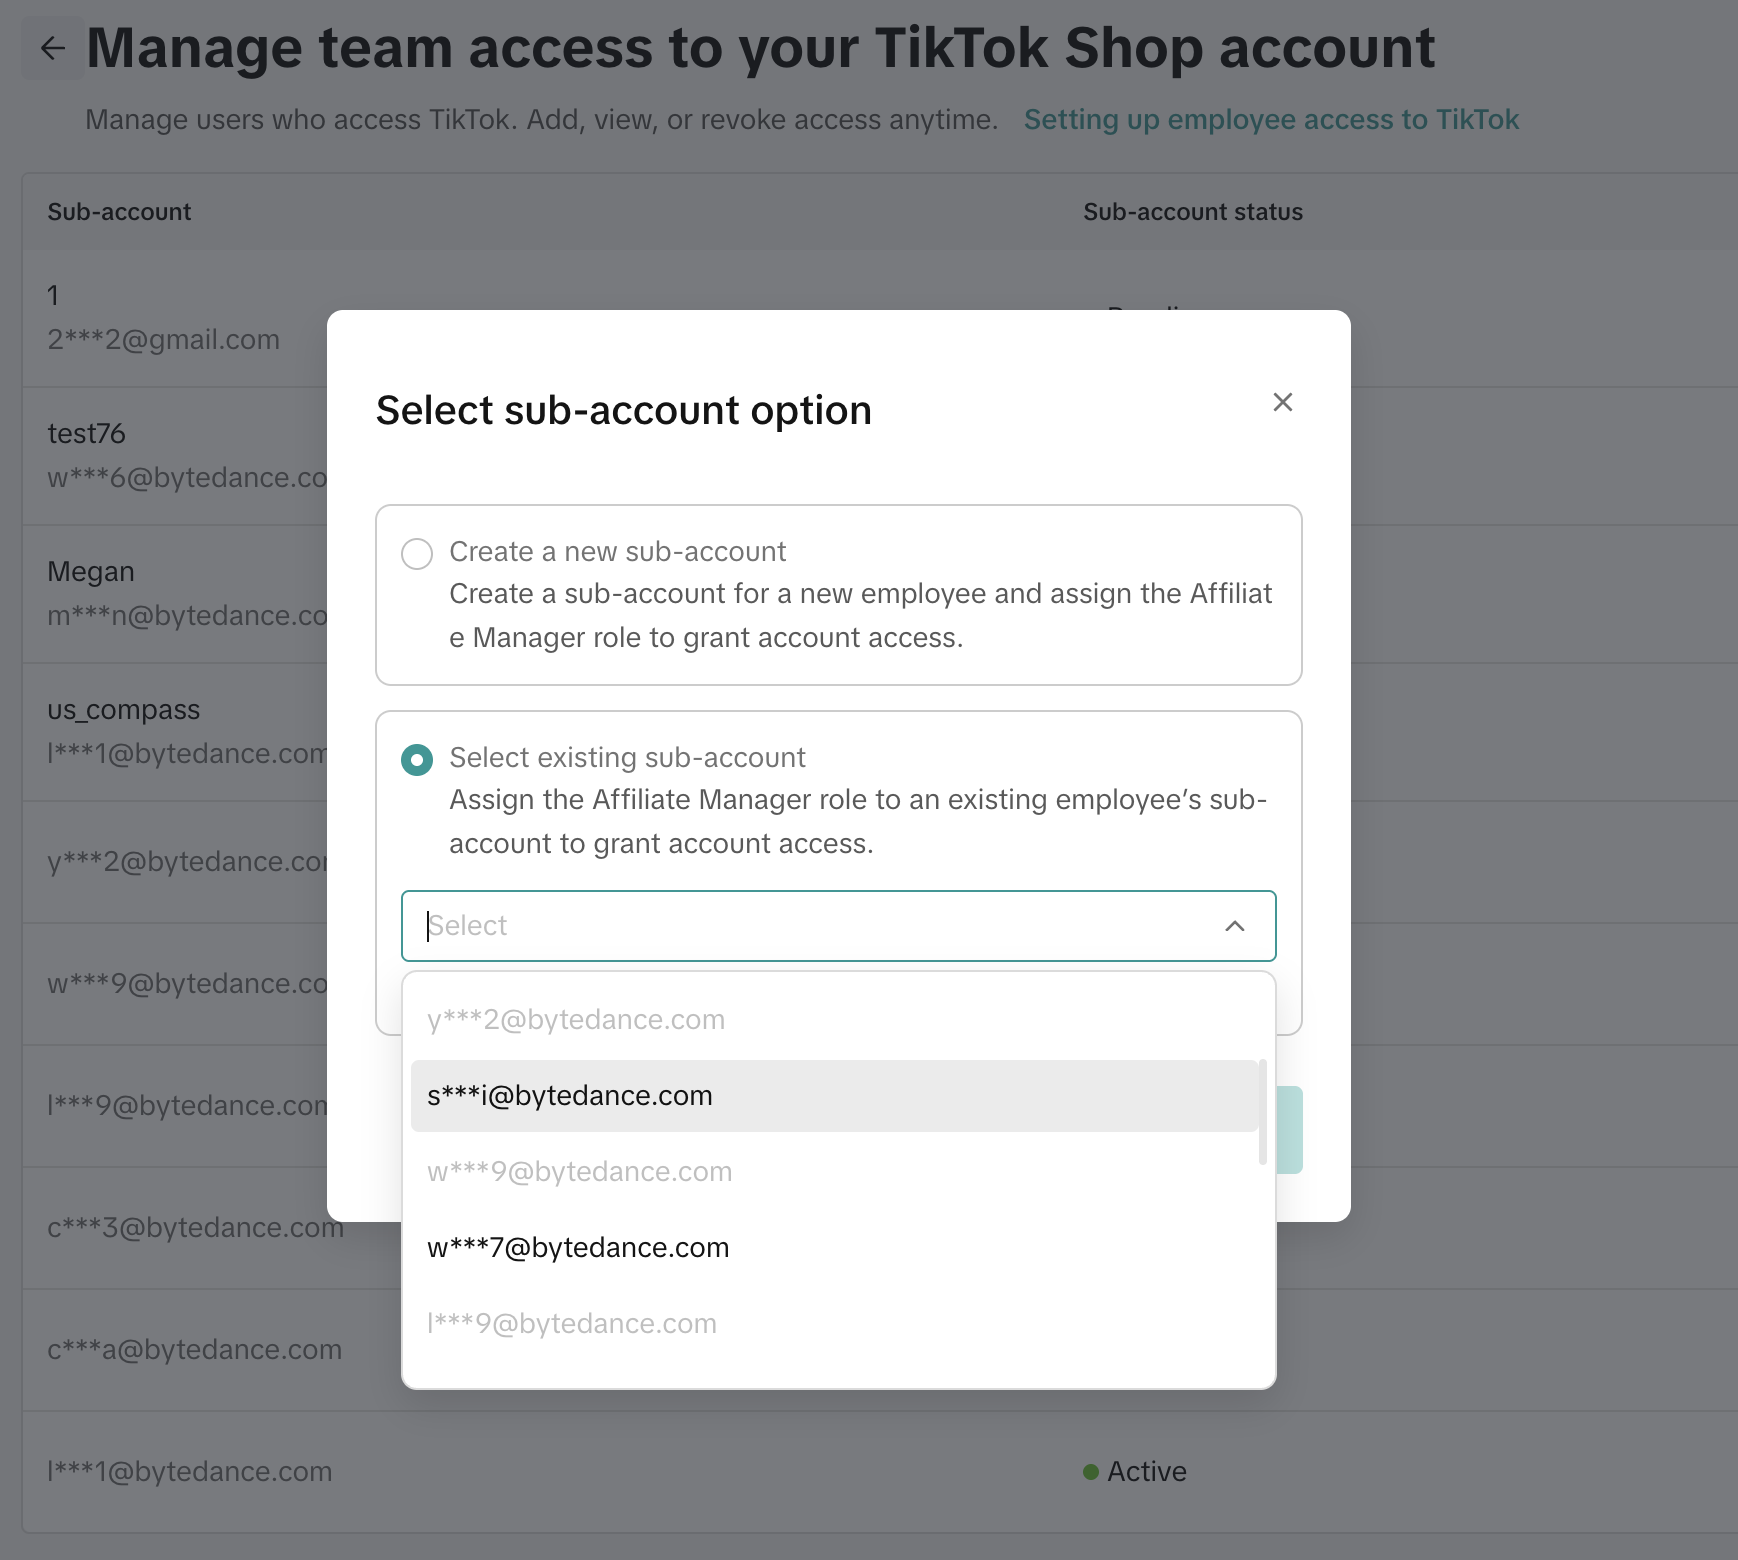Select greyed y***2@bytedance.com option in dropdown list

coord(576,1020)
